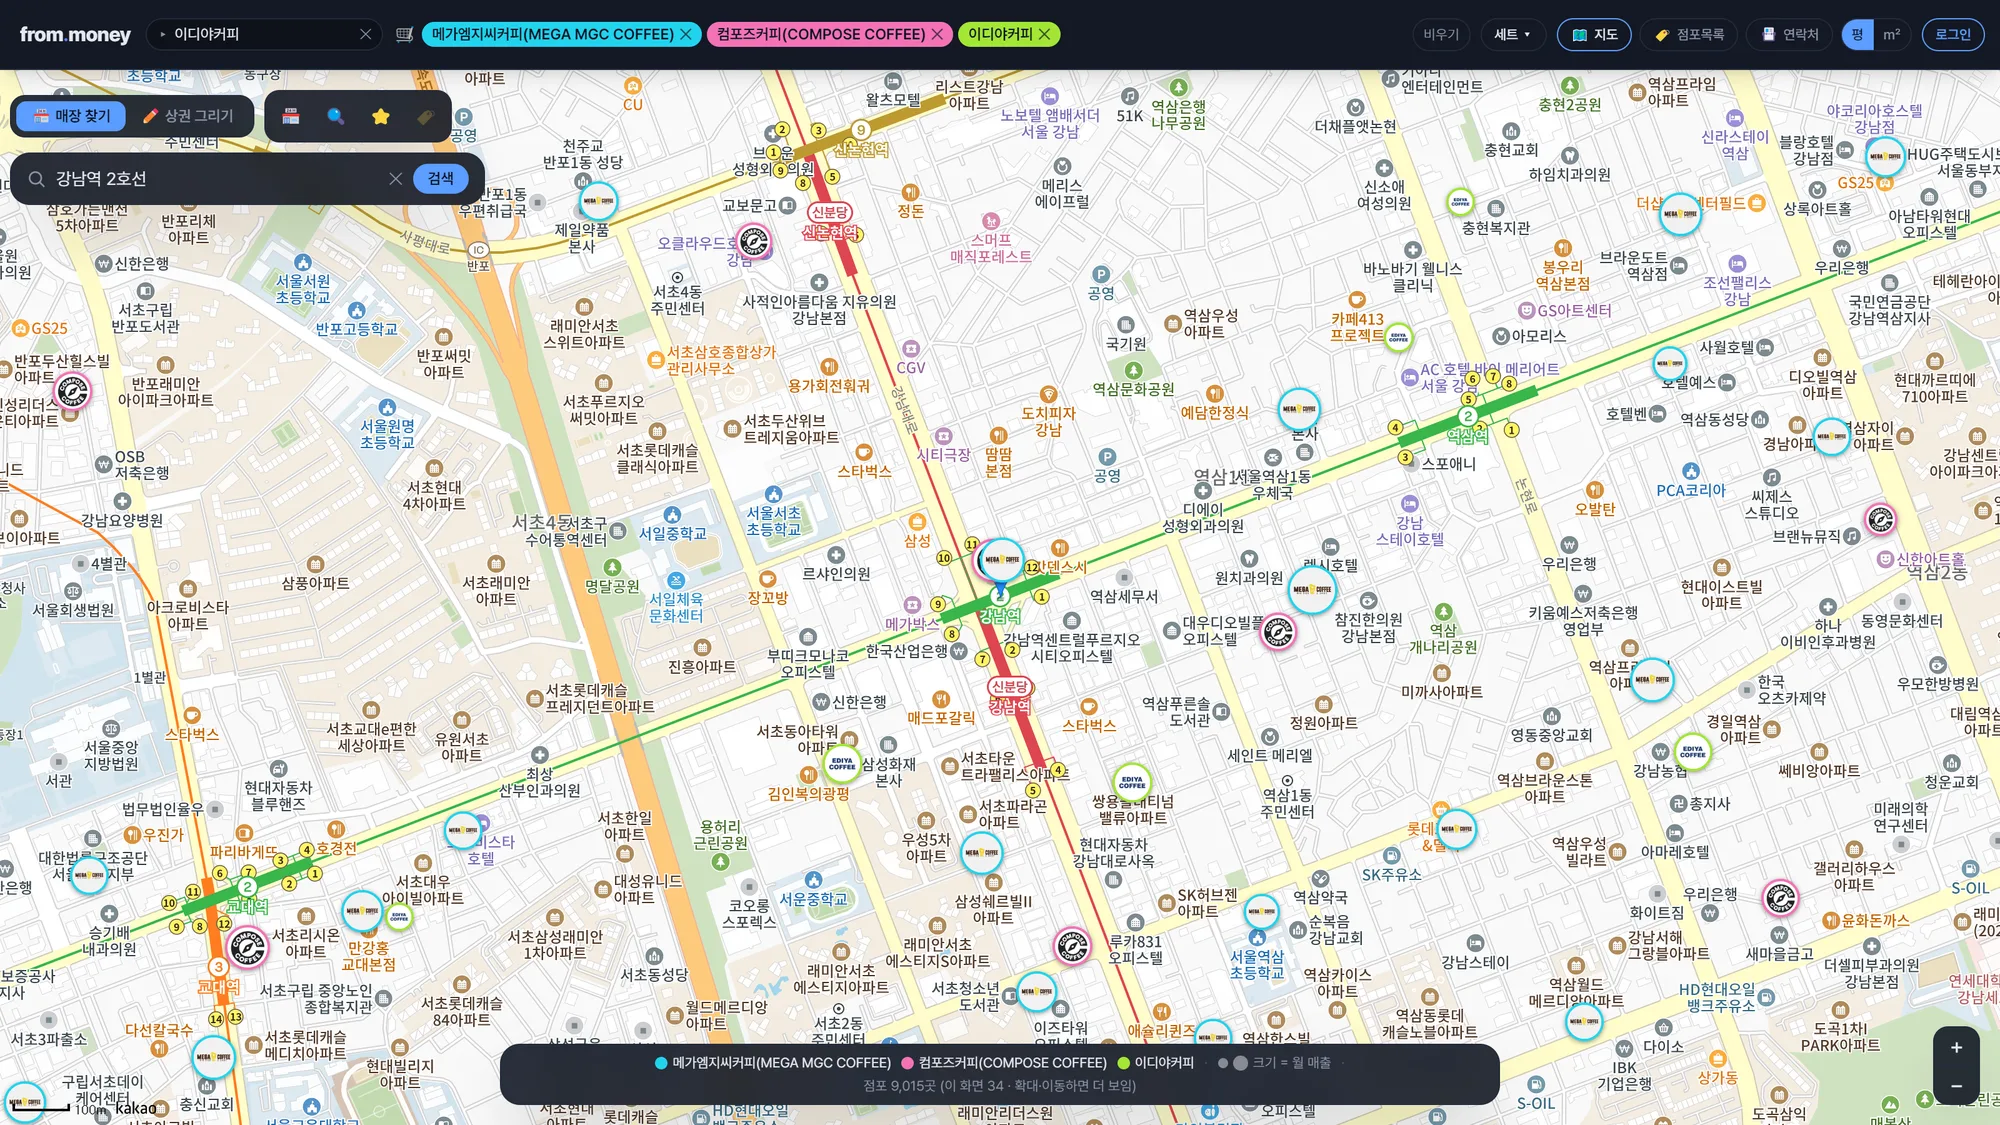Click the 검색 search button
Viewport: 2000px width, 1125px height.
click(441, 179)
